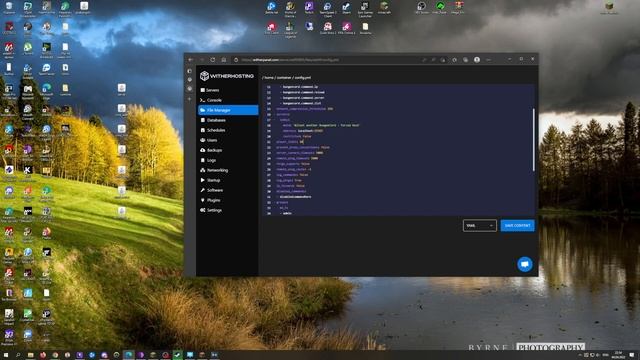Click the Windows Start button
Image resolution: width=640 pixels, height=360 pixels.
pyautogui.click(x=6, y=355)
